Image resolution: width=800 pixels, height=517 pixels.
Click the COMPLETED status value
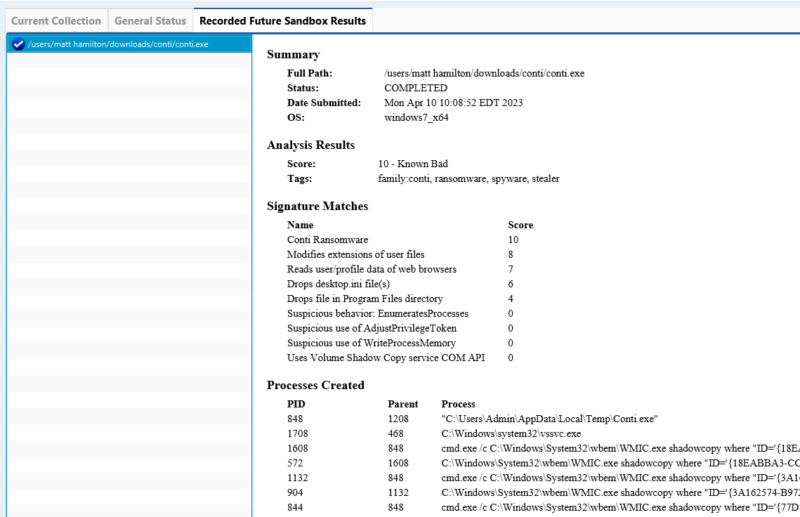tap(416, 88)
